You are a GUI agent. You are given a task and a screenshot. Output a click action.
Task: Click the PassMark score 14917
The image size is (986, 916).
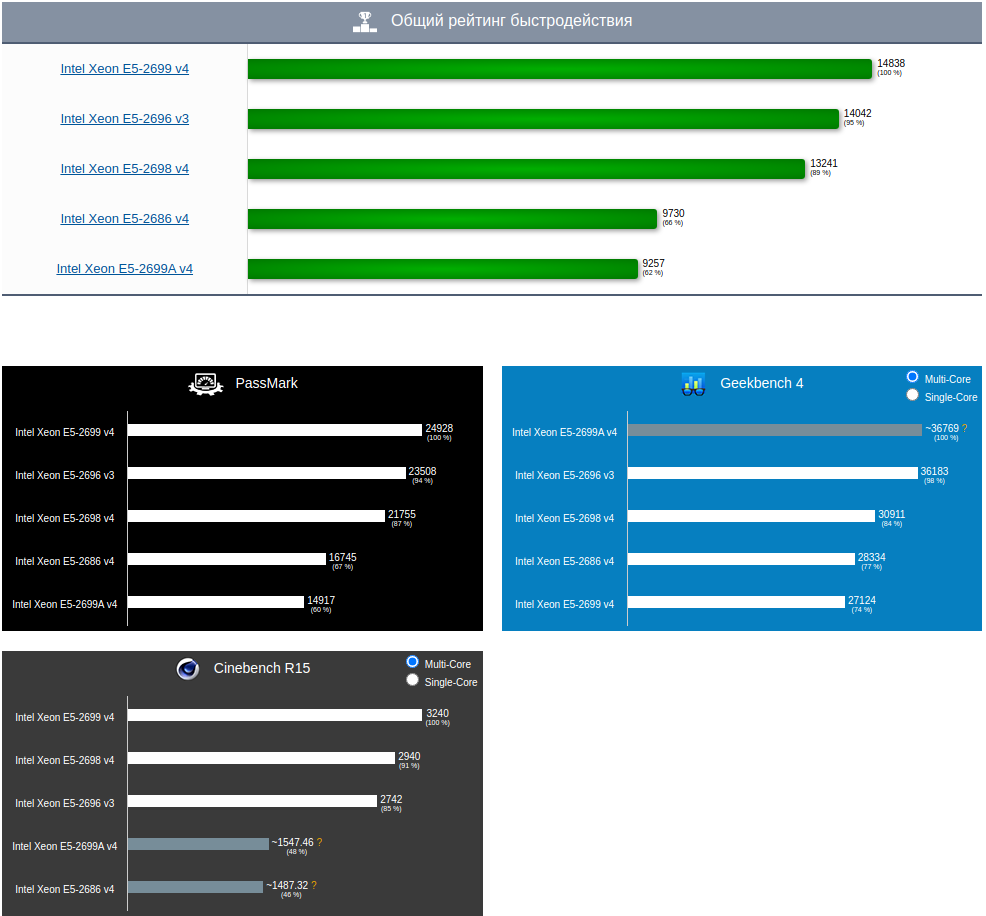321,600
